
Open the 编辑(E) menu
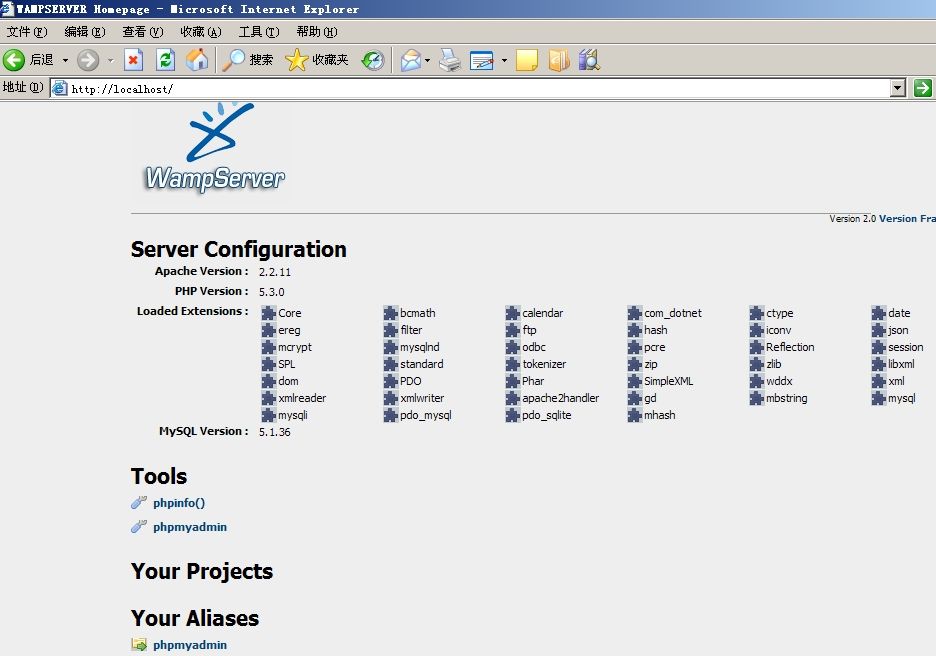85,32
